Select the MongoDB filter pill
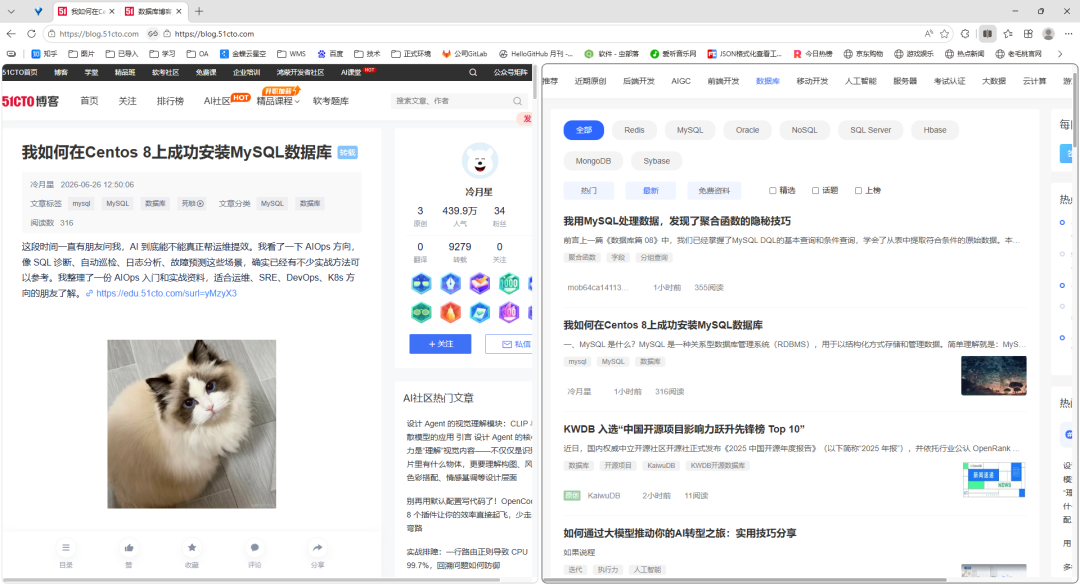The width and height of the screenshot is (1080, 585). pyautogui.click(x=593, y=161)
